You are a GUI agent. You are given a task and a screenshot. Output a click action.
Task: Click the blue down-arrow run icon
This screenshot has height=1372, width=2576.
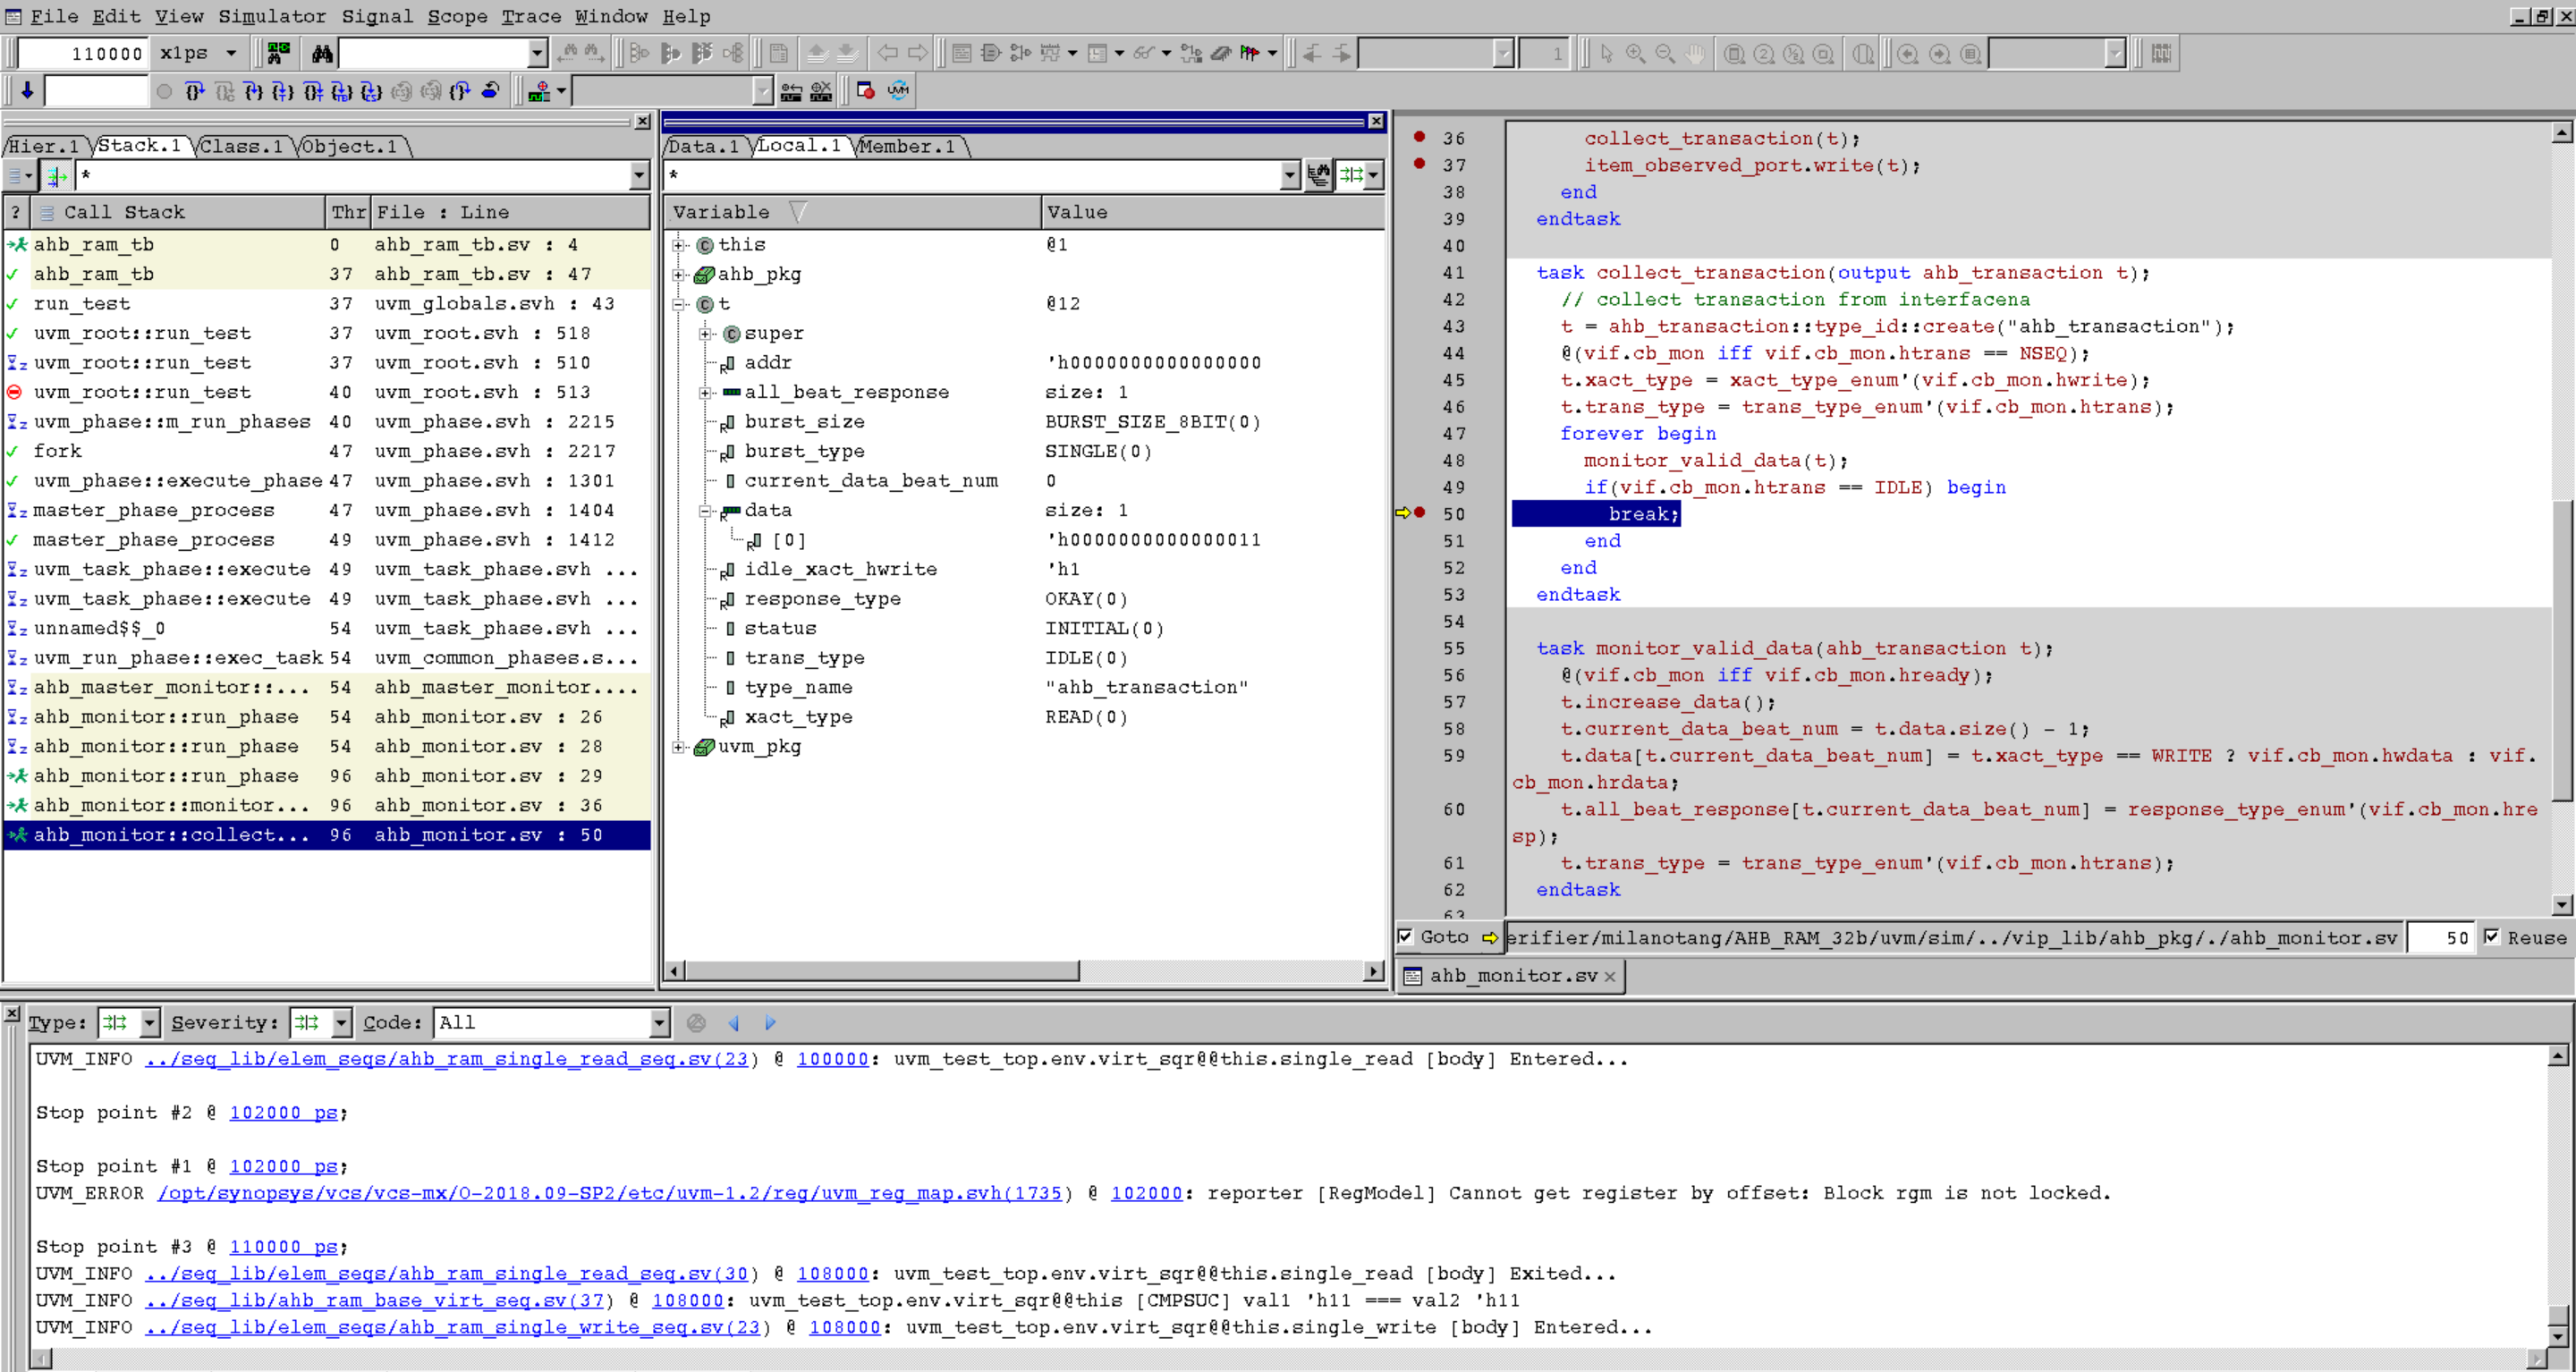27,91
